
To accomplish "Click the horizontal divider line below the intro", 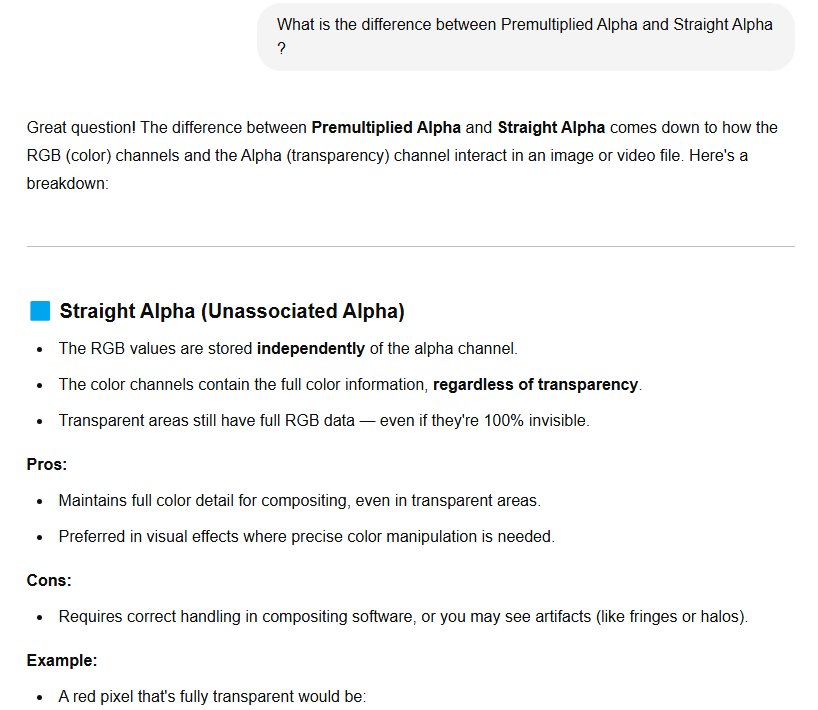I will (x=411, y=246).
